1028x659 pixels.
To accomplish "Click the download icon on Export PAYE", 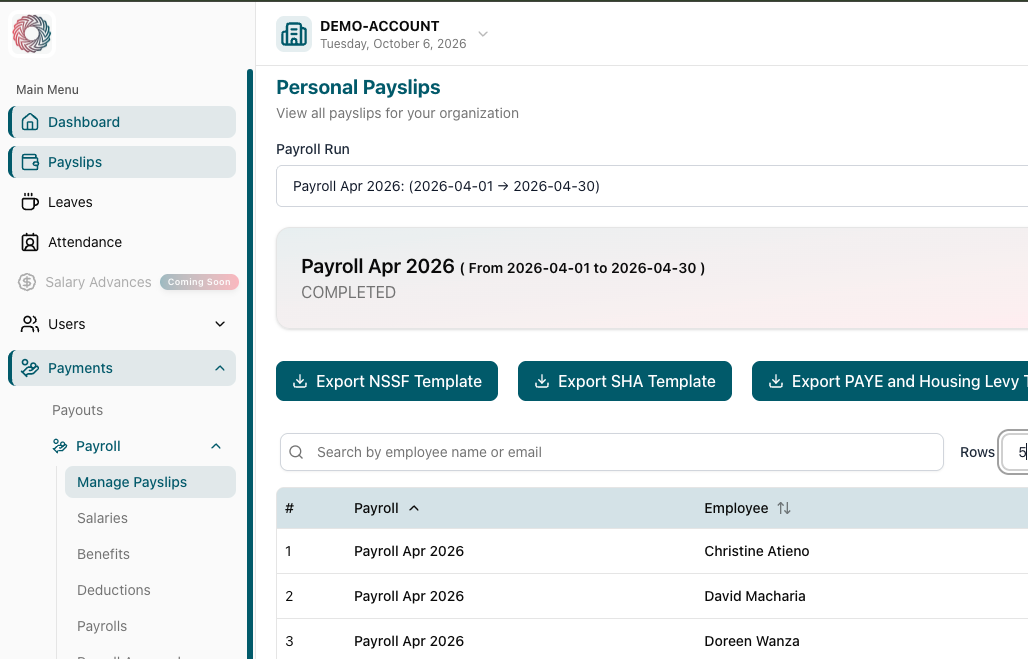I will pyautogui.click(x=776, y=381).
